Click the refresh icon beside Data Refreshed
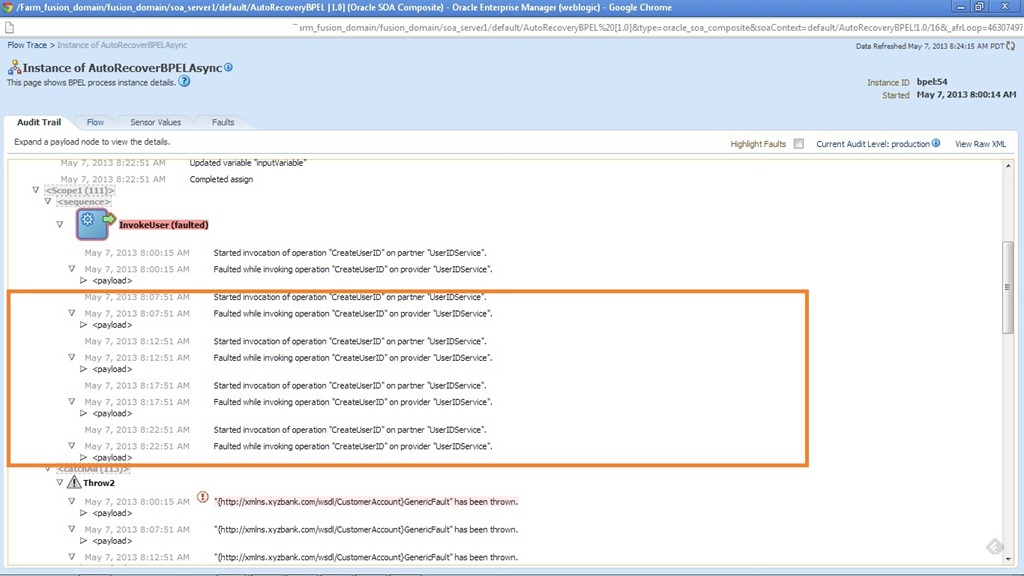 [x=1011, y=46]
